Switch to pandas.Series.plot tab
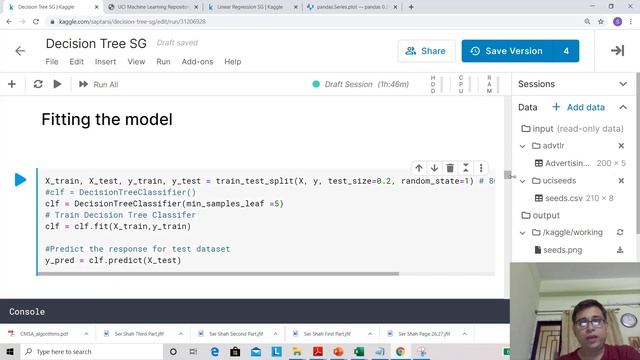 (351, 7)
